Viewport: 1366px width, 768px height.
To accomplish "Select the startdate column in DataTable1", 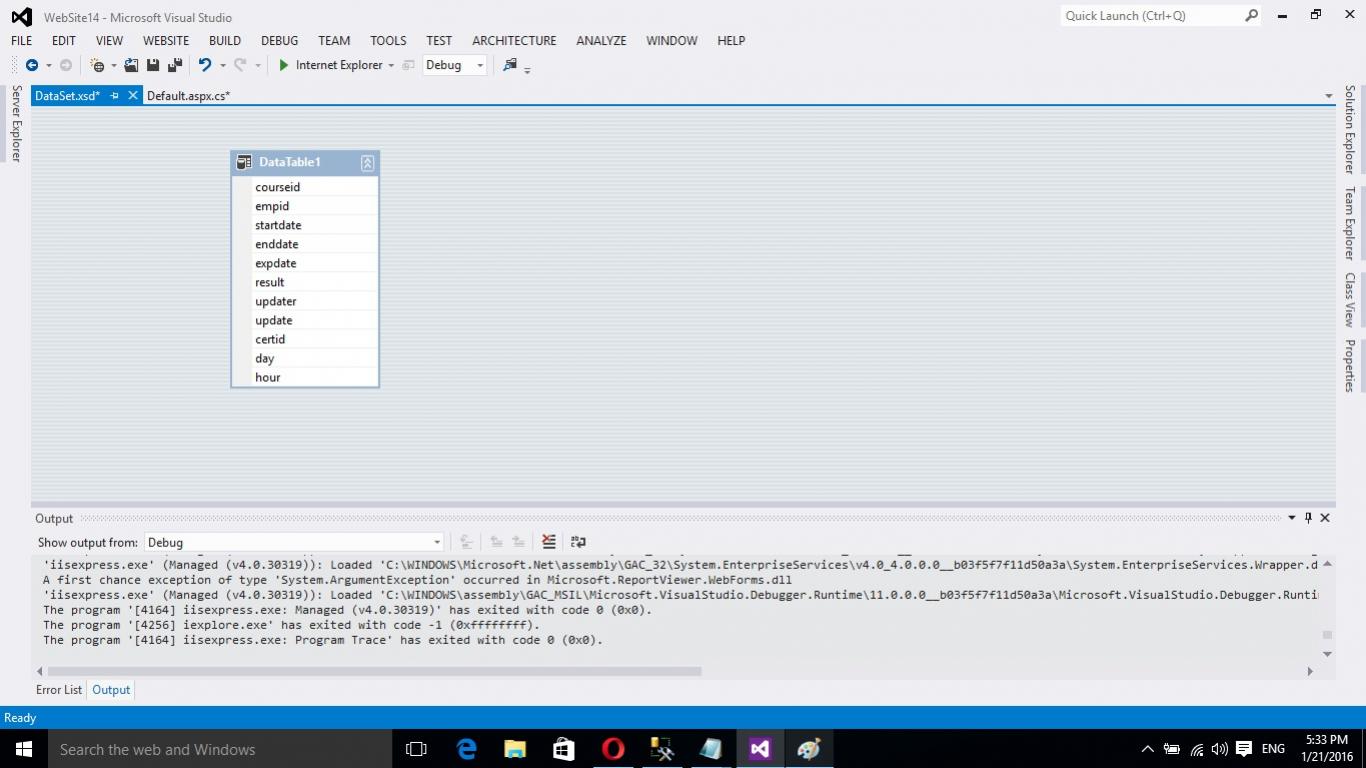I will point(305,225).
